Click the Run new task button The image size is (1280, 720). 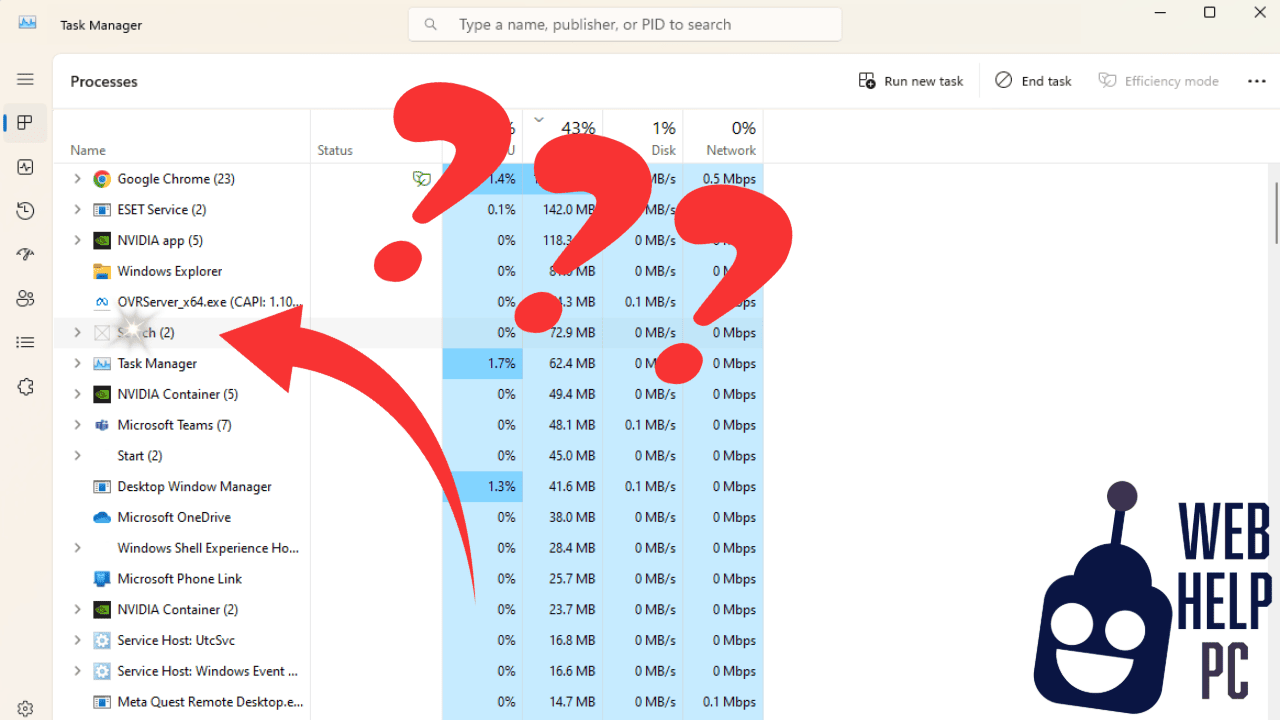(x=911, y=81)
